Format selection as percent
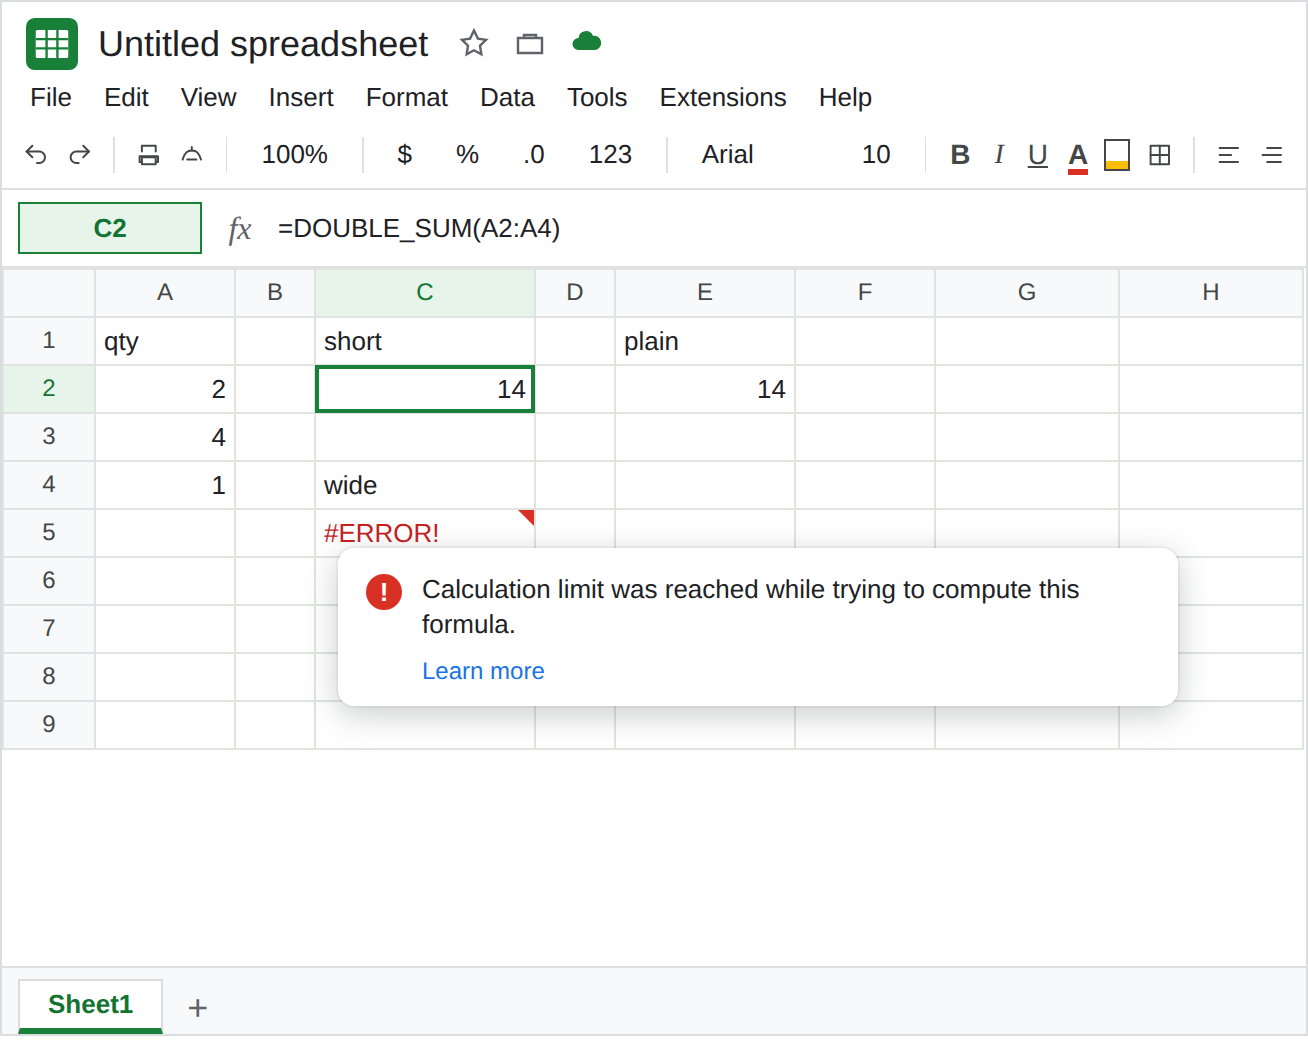The image size is (1308, 1044). tap(467, 155)
